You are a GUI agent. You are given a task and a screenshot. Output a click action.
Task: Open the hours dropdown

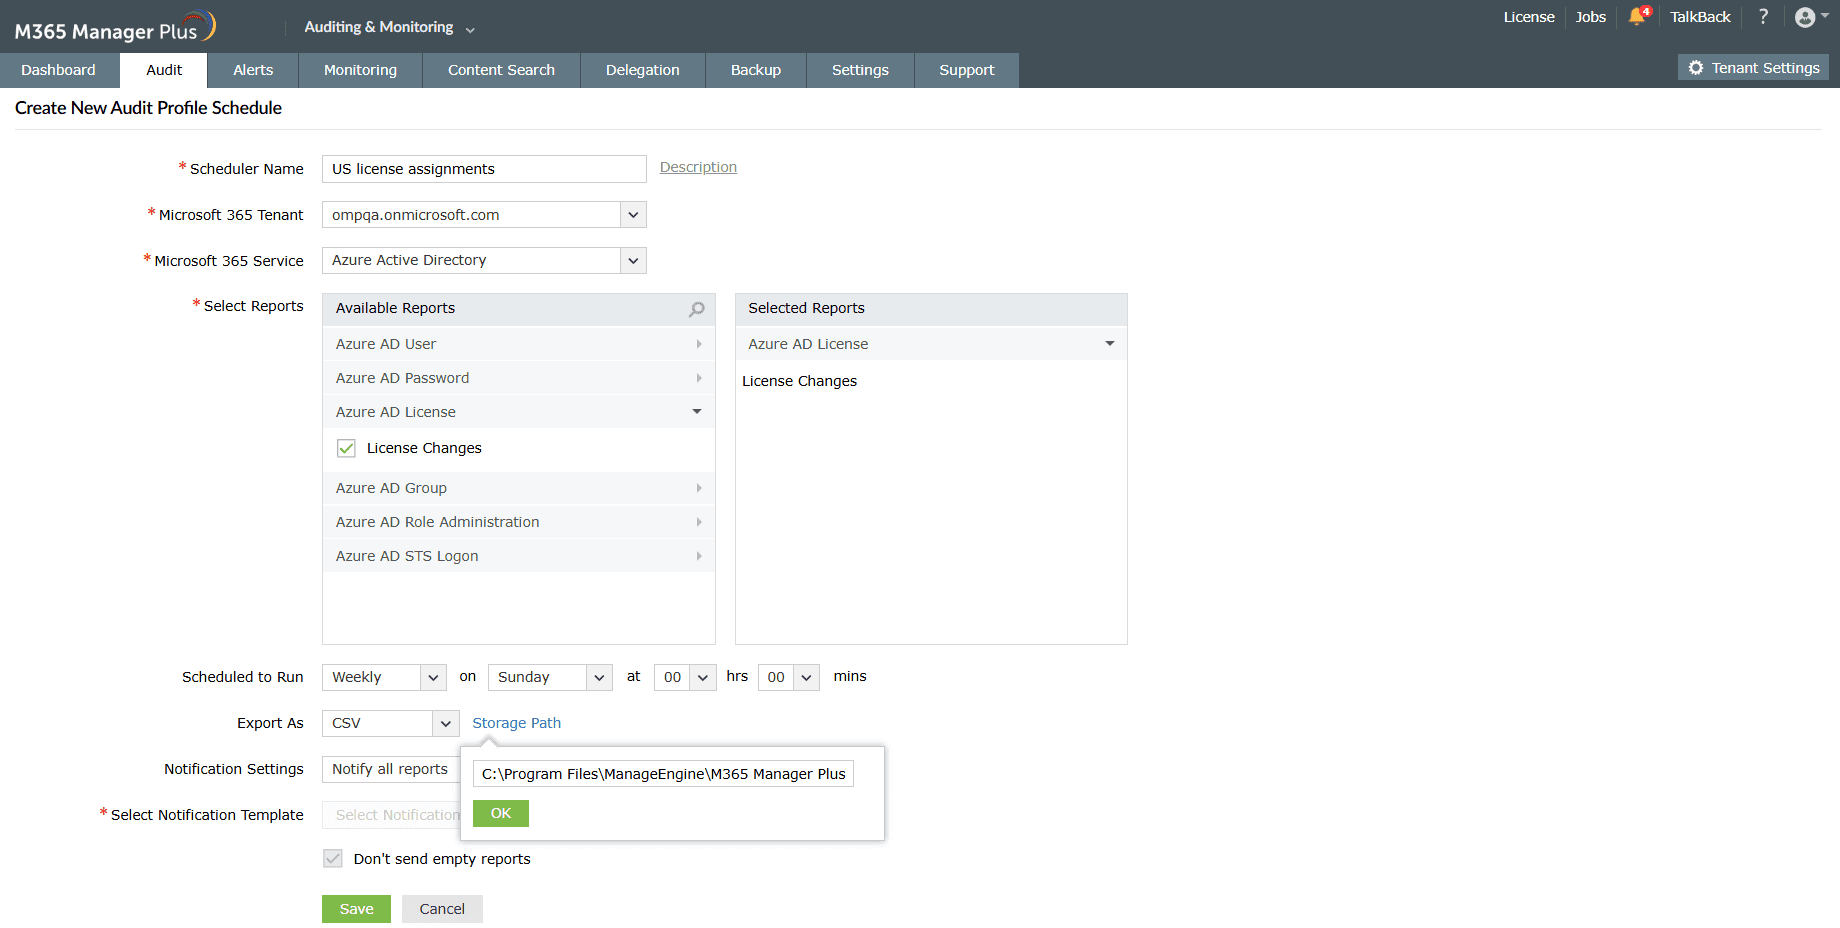click(685, 677)
